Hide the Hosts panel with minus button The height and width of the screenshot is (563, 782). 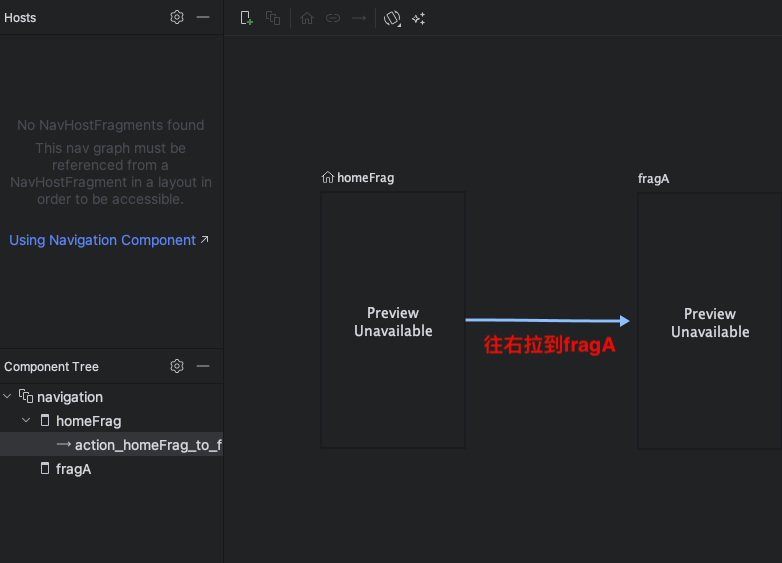click(x=203, y=17)
